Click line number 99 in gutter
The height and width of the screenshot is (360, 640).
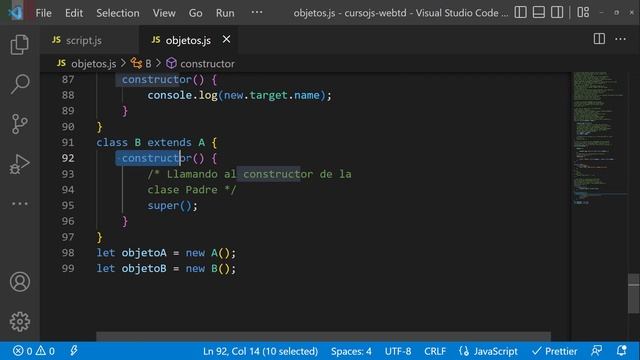coord(68,269)
